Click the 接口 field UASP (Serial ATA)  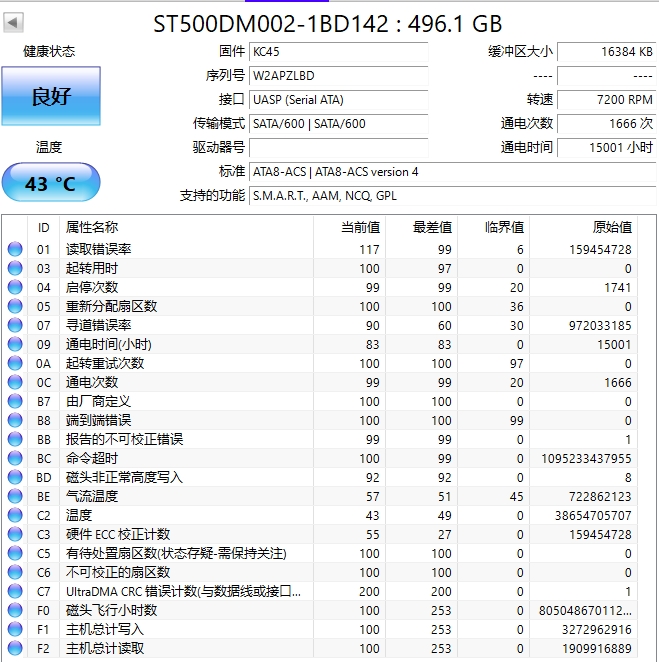tap(339, 100)
